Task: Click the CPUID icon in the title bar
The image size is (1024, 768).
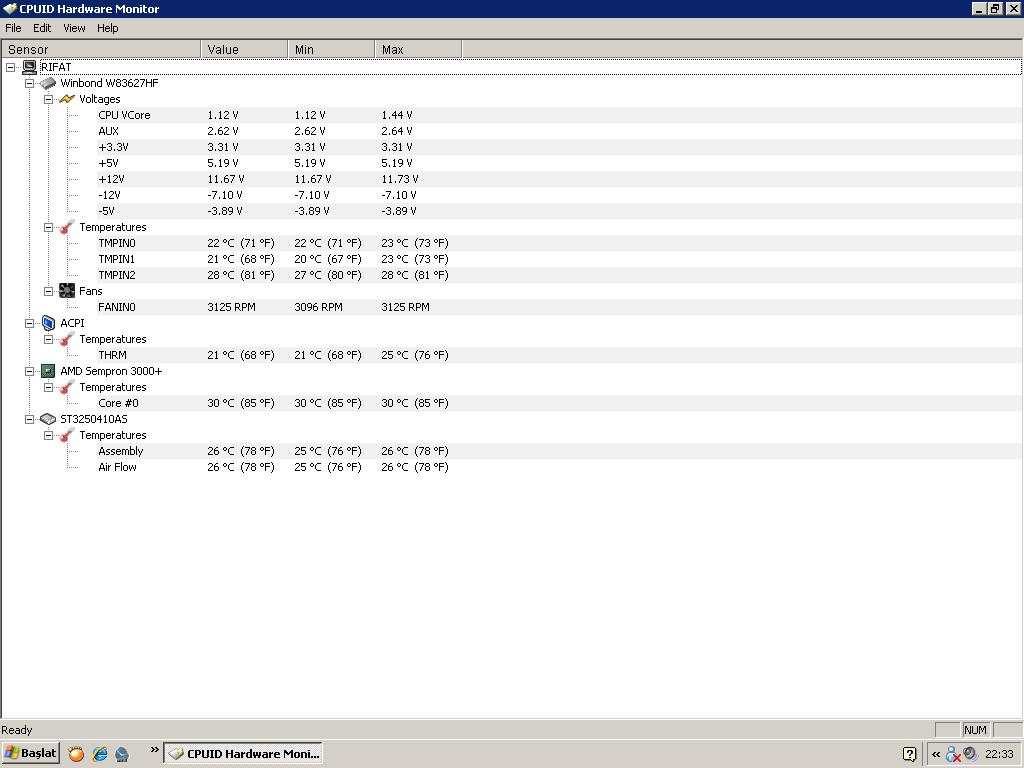Action: pyautogui.click(x=9, y=8)
